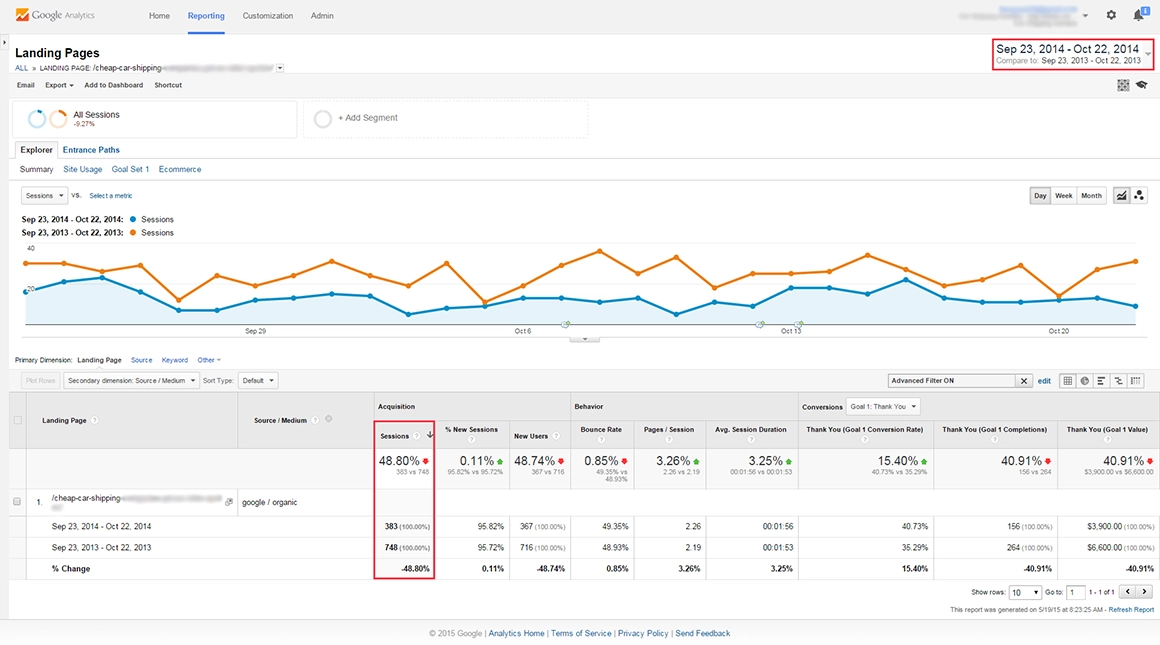The image size is (1160, 645).
Task: Open the Other primary dimension dropdown
Action: click(209, 360)
